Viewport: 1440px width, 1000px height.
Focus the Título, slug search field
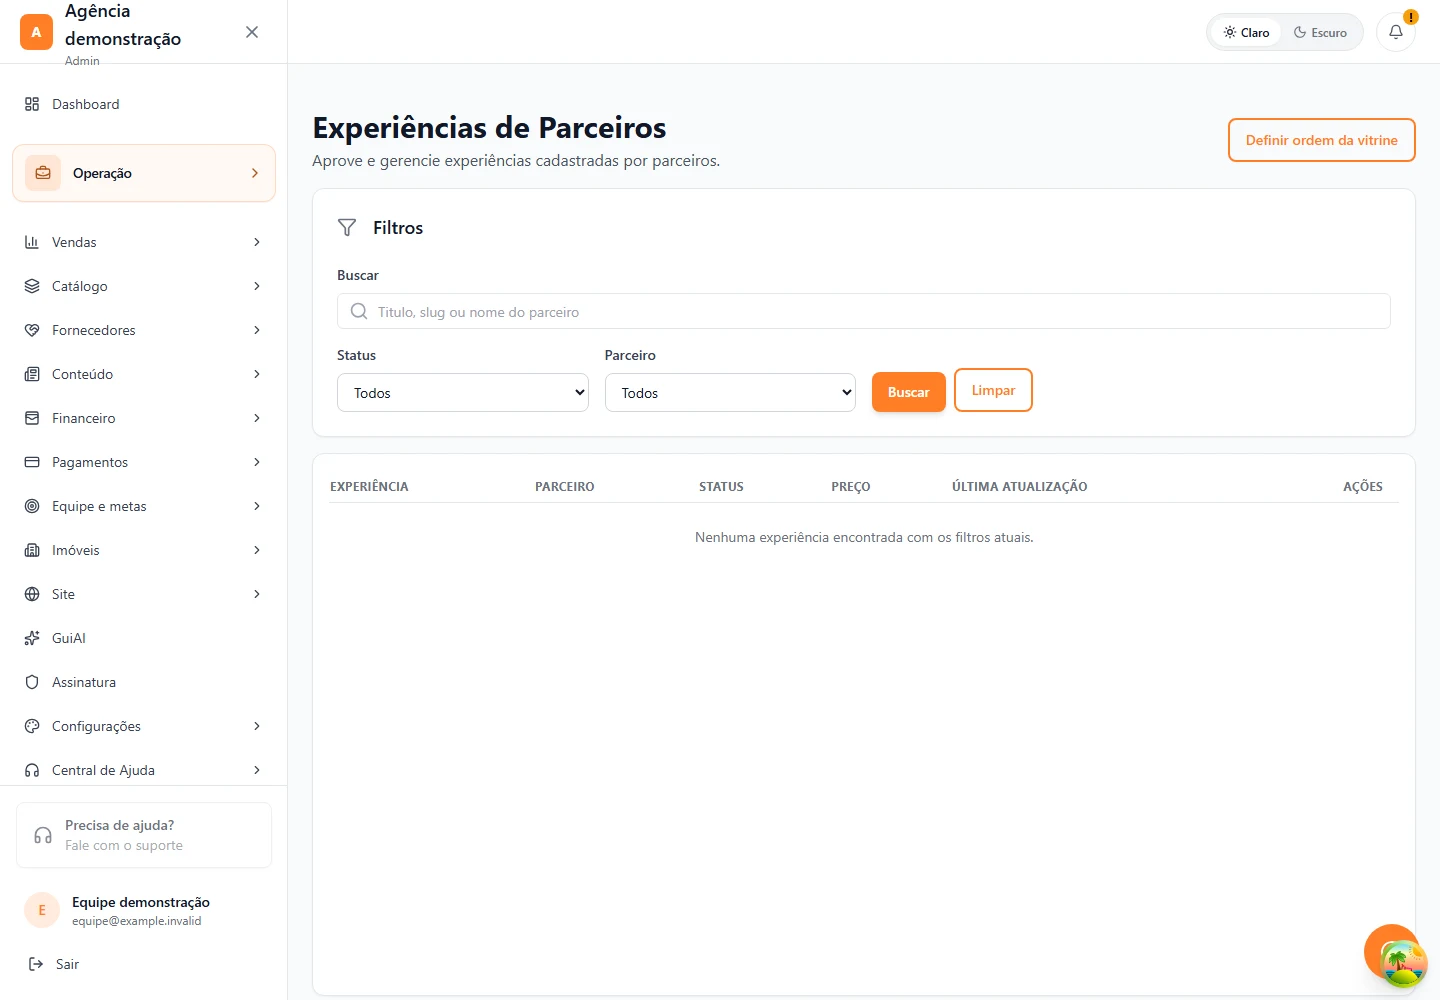pos(863,311)
